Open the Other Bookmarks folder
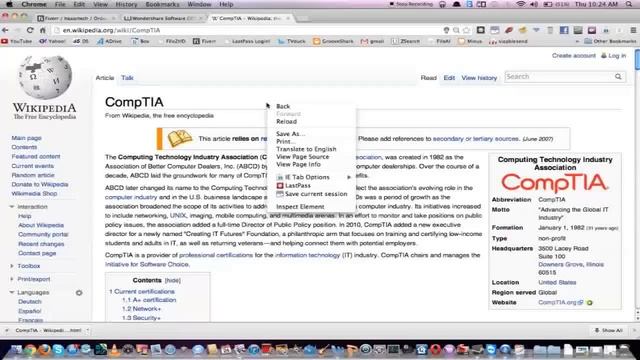This screenshot has height=360, width=640. (610, 41)
